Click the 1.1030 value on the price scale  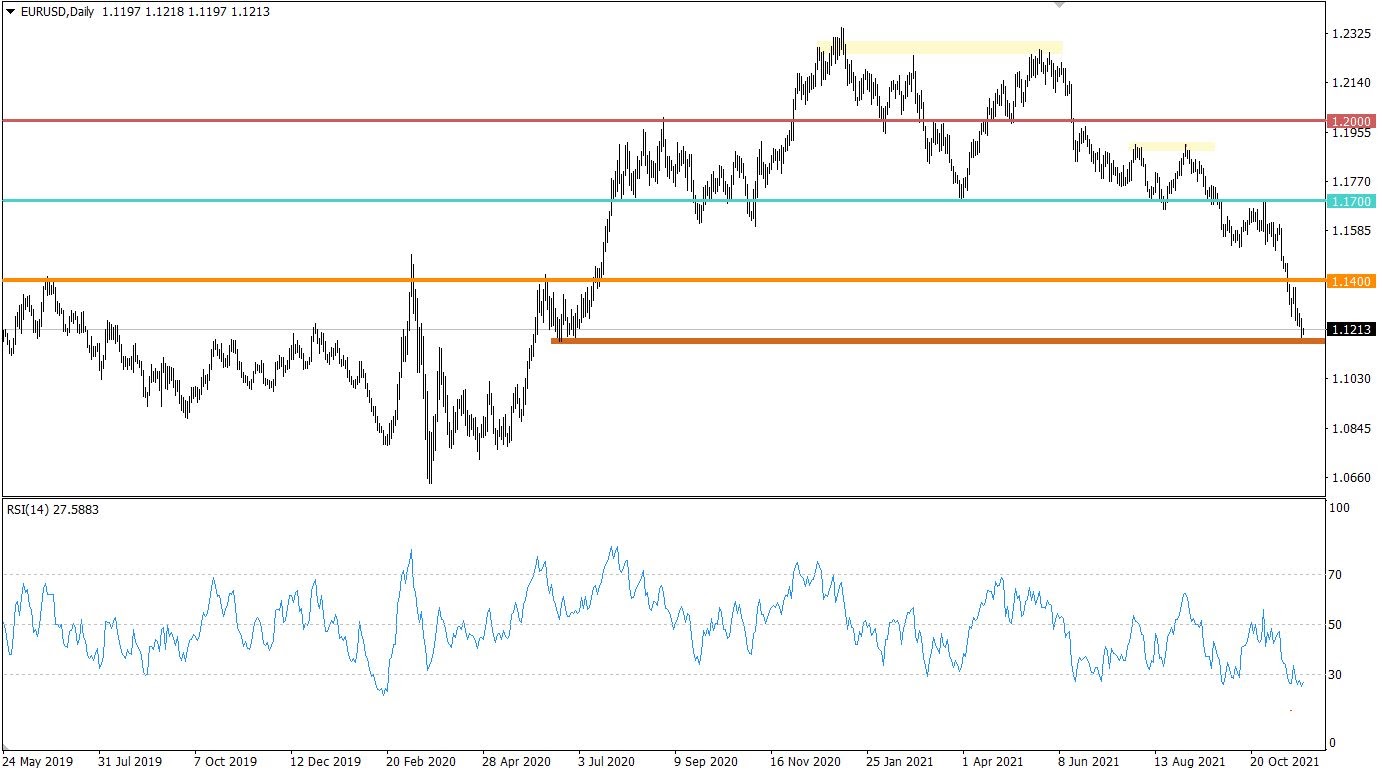click(1350, 379)
